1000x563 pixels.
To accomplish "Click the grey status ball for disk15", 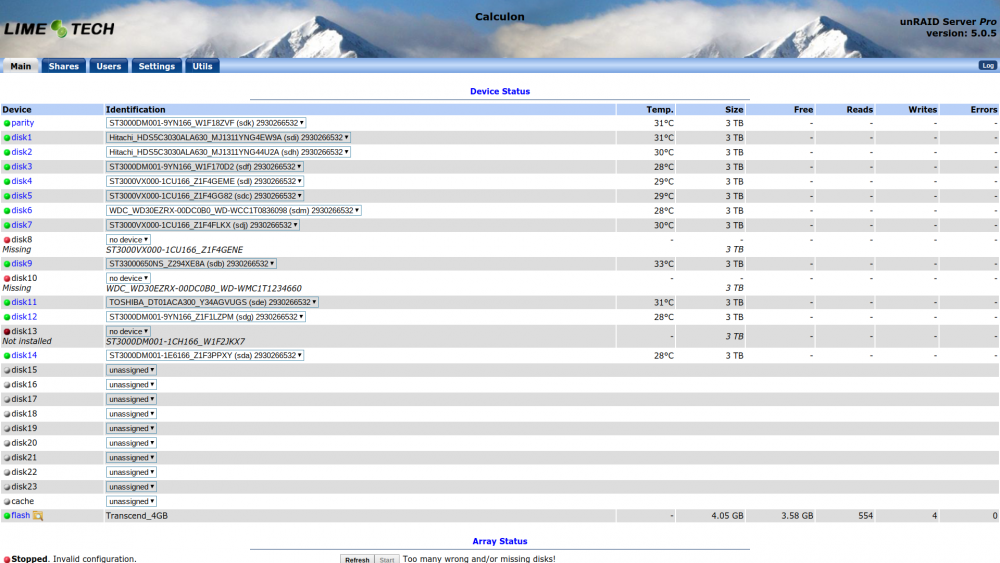I will 7,370.
